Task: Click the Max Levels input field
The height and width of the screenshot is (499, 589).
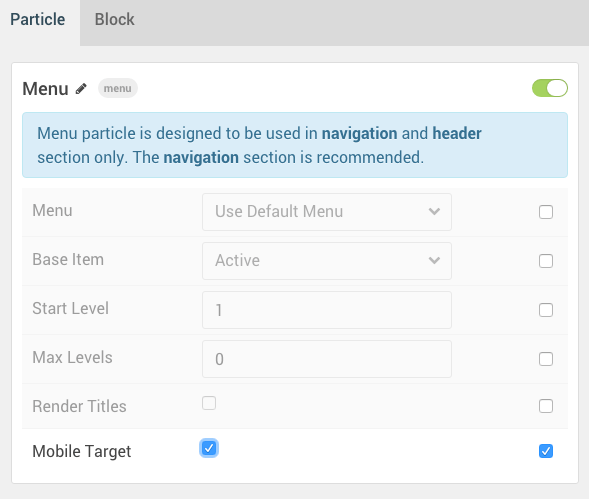Action: (x=327, y=359)
